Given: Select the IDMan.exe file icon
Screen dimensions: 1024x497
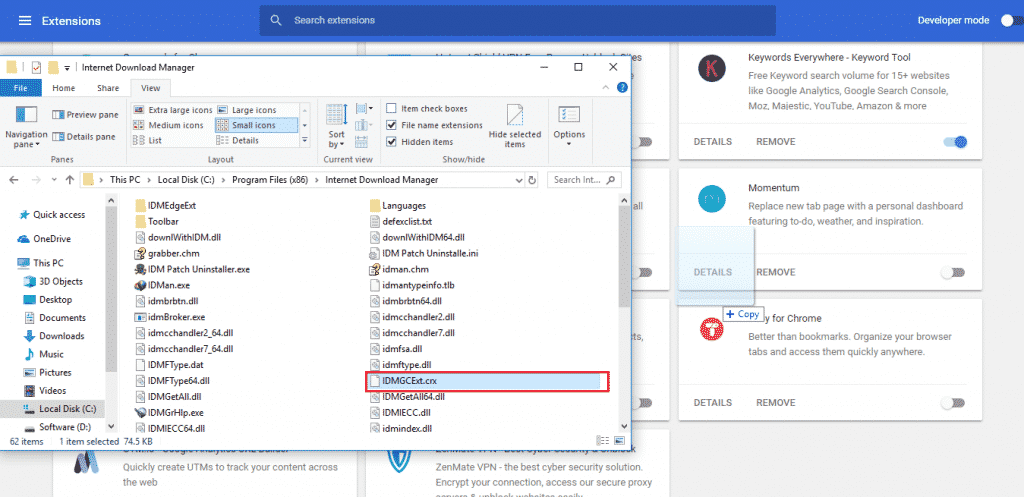Looking at the screenshot, I should point(140,285).
